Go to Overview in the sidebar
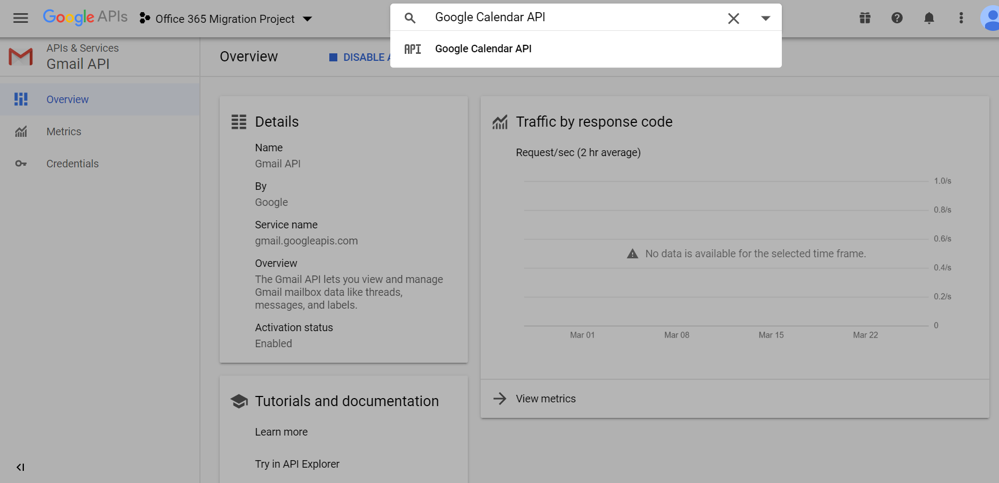The width and height of the screenshot is (999, 483). pos(67,100)
